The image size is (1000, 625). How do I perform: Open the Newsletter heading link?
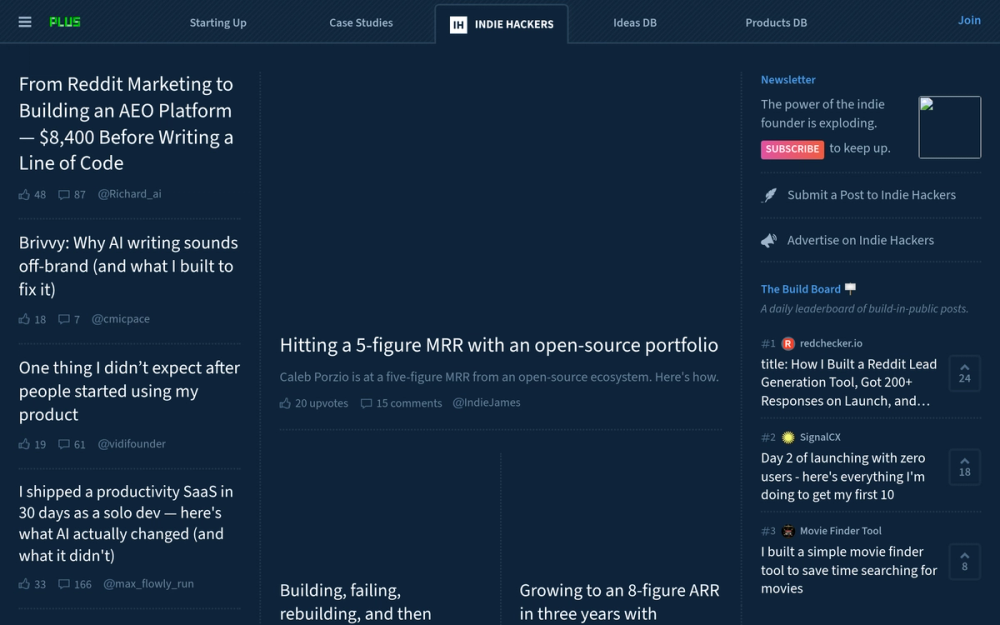click(788, 80)
